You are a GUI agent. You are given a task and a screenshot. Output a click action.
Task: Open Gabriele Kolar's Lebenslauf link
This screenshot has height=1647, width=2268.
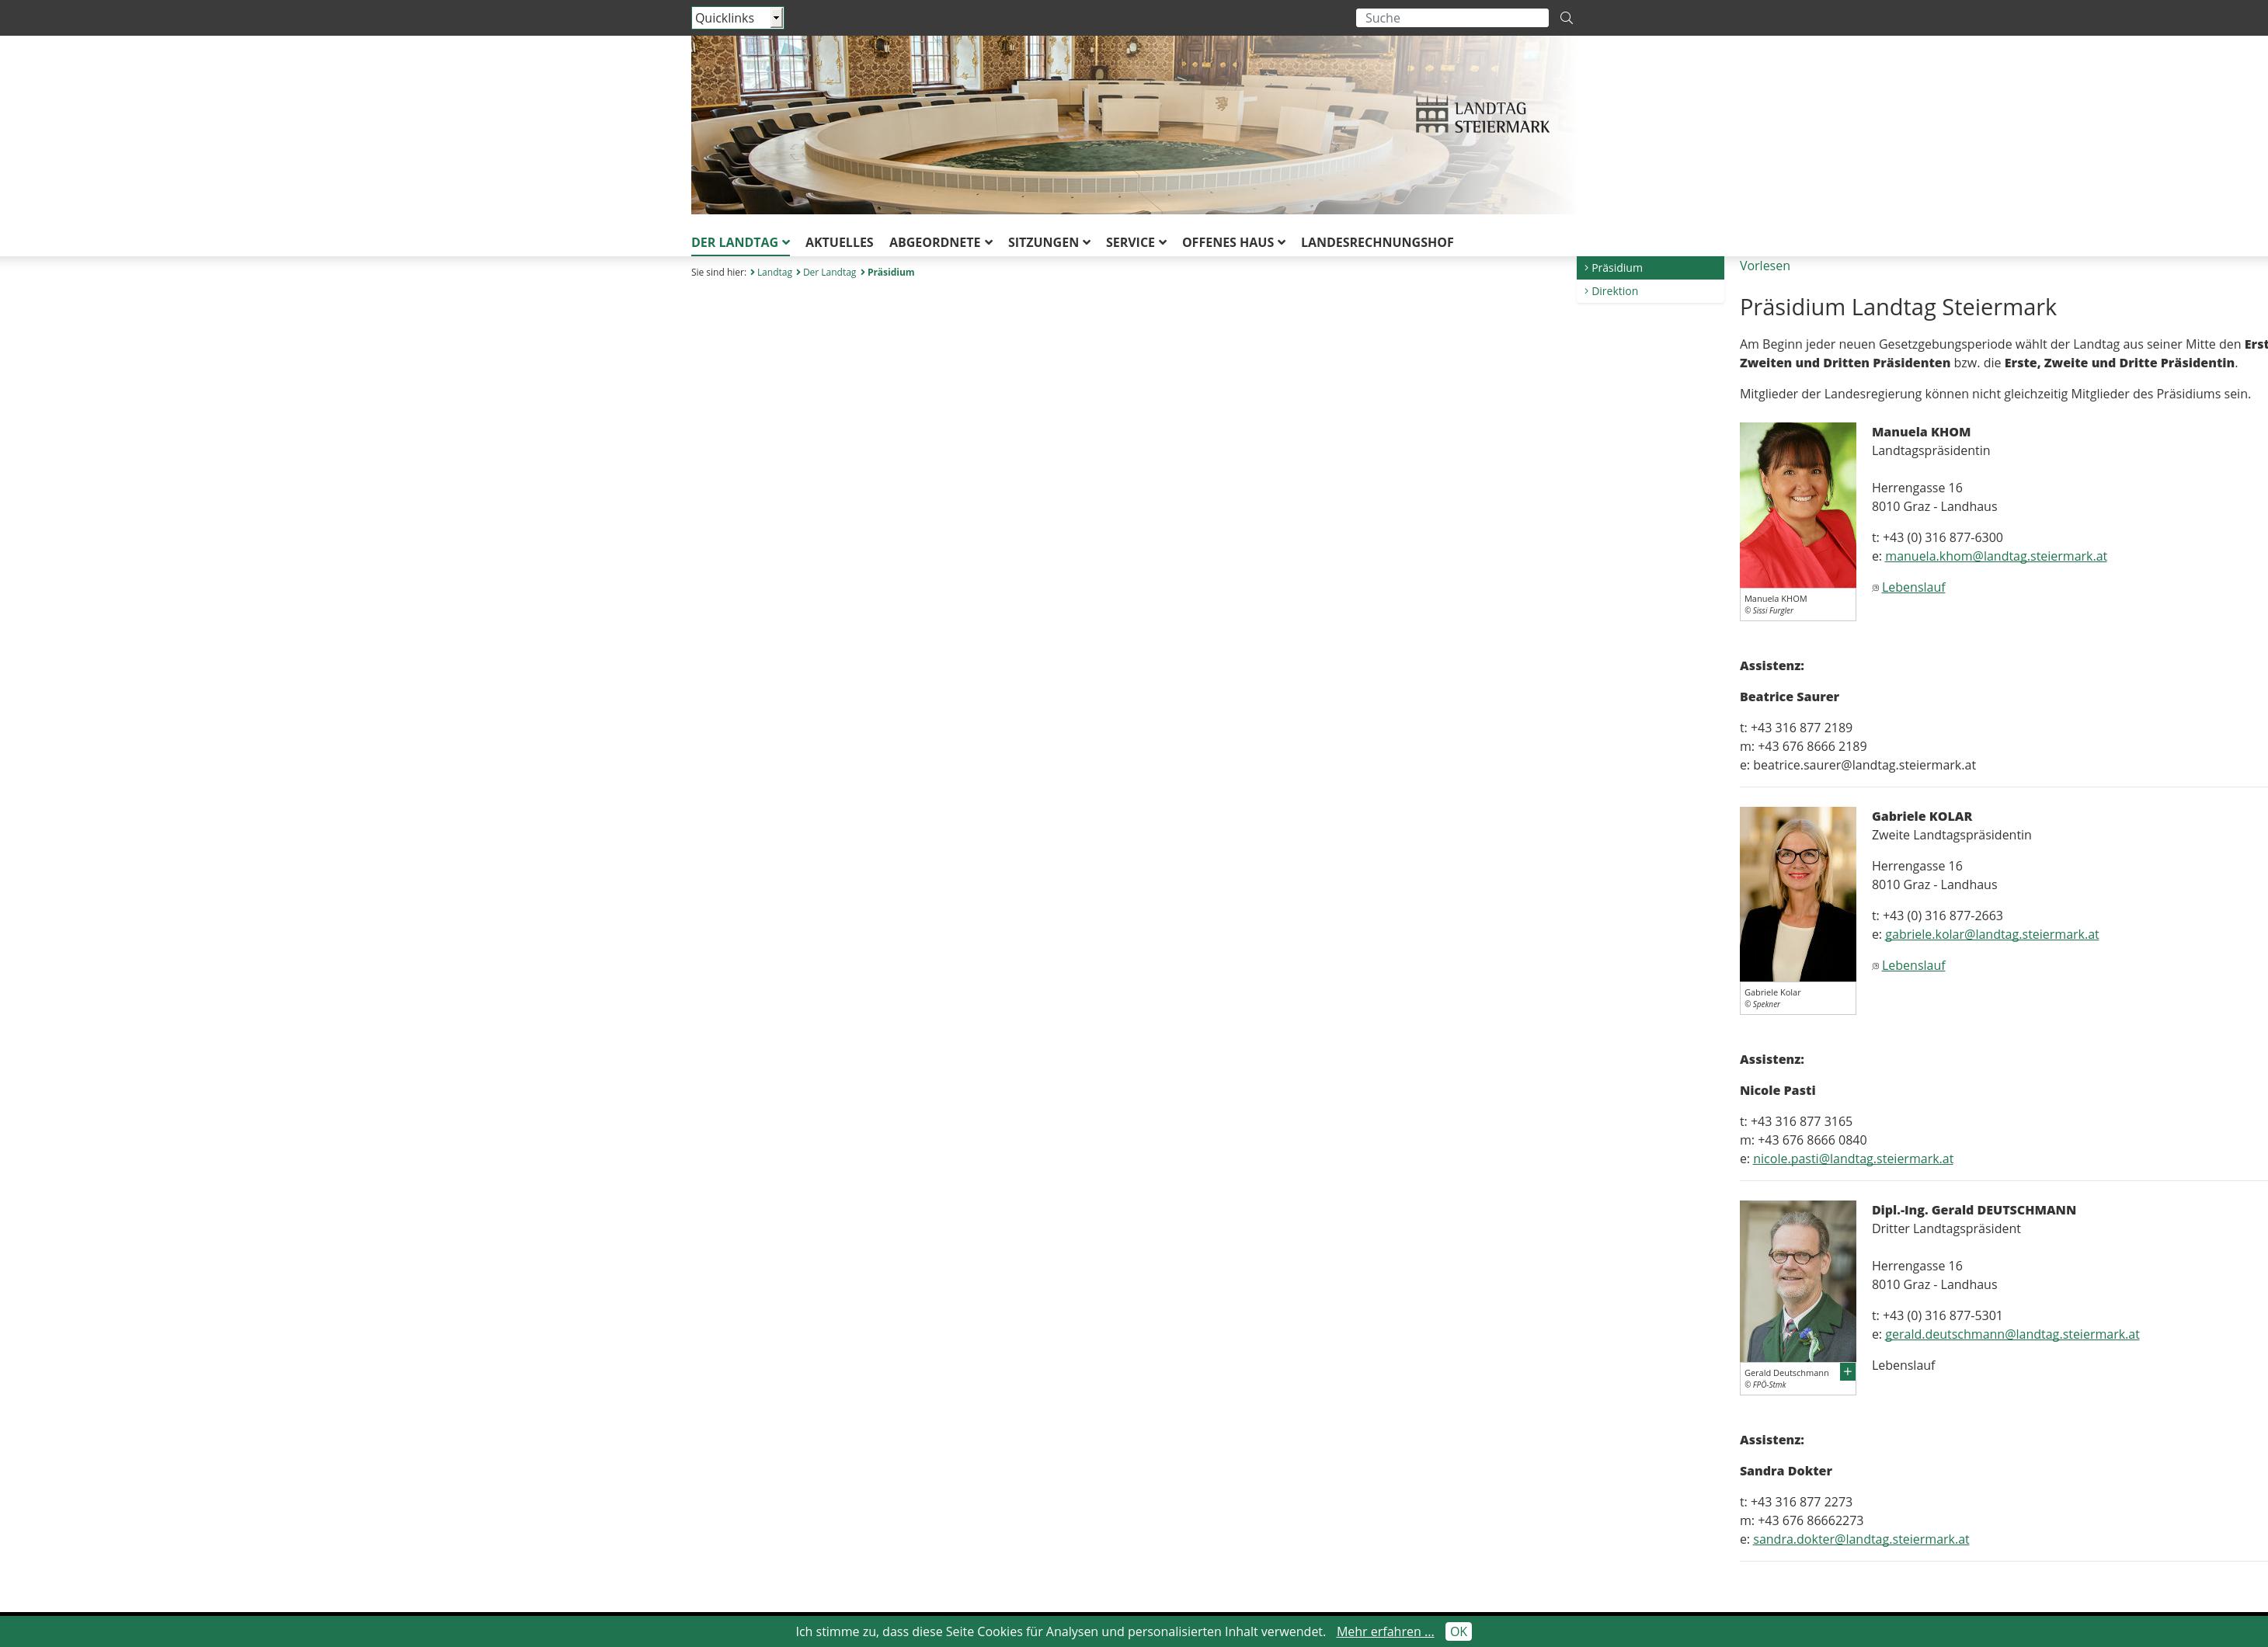[1913, 965]
